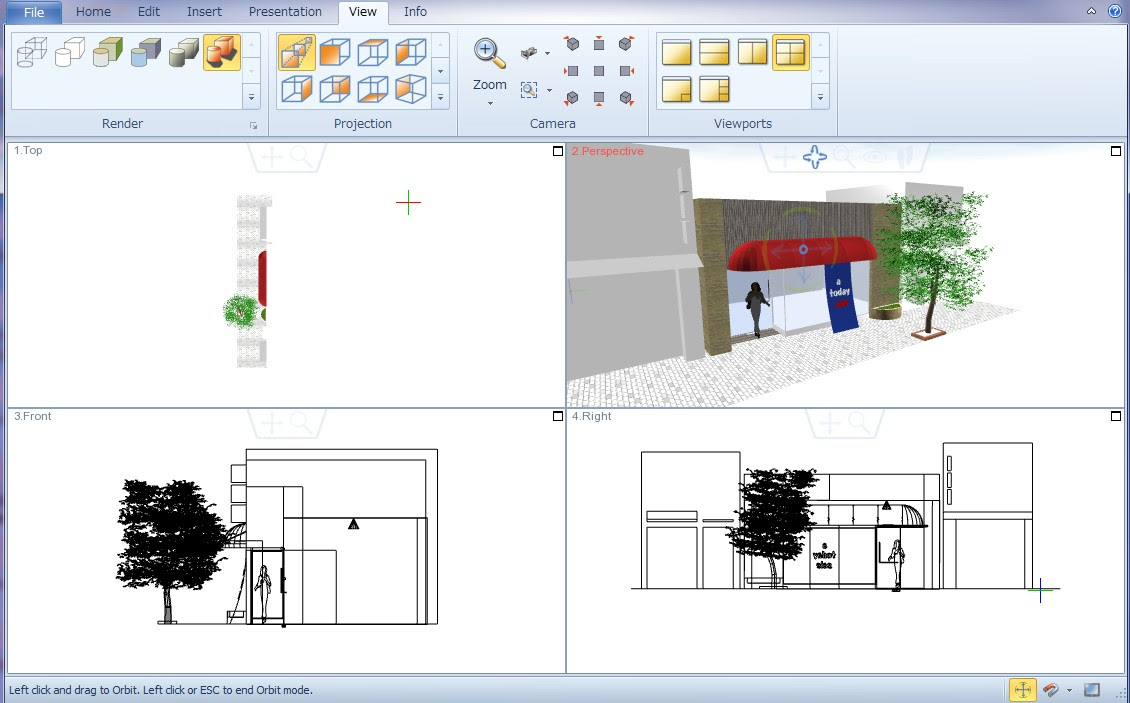Switch to the Home tab
This screenshot has width=1130, height=703.
pyautogui.click(x=93, y=12)
